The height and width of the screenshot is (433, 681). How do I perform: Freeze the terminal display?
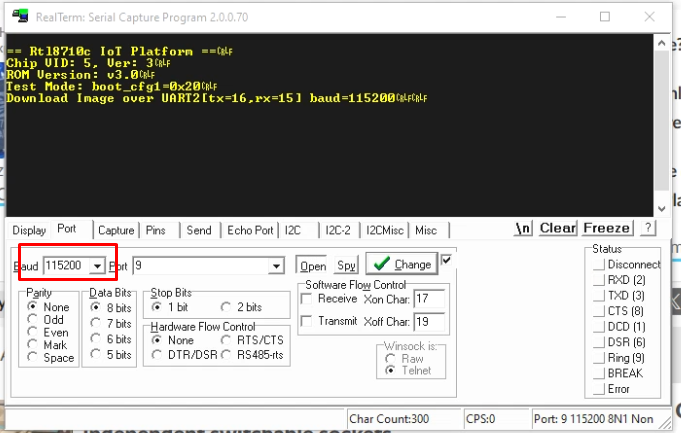point(607,228)
